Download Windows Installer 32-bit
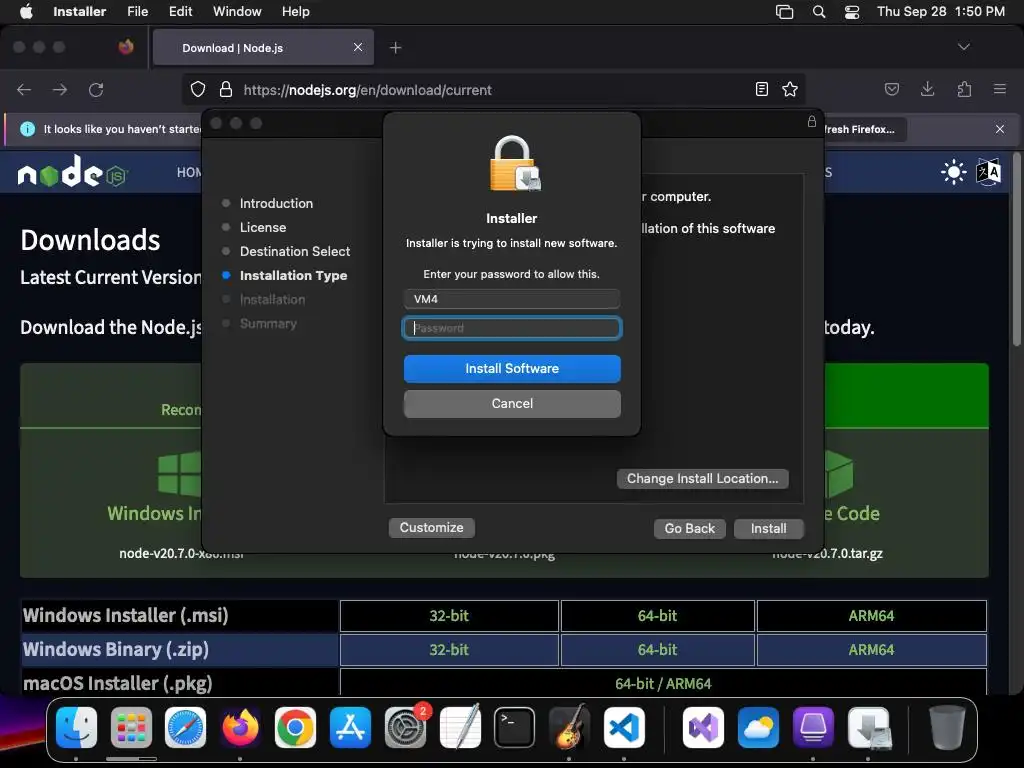This screenshot has width=1024, height=768. tap(449, 616)
